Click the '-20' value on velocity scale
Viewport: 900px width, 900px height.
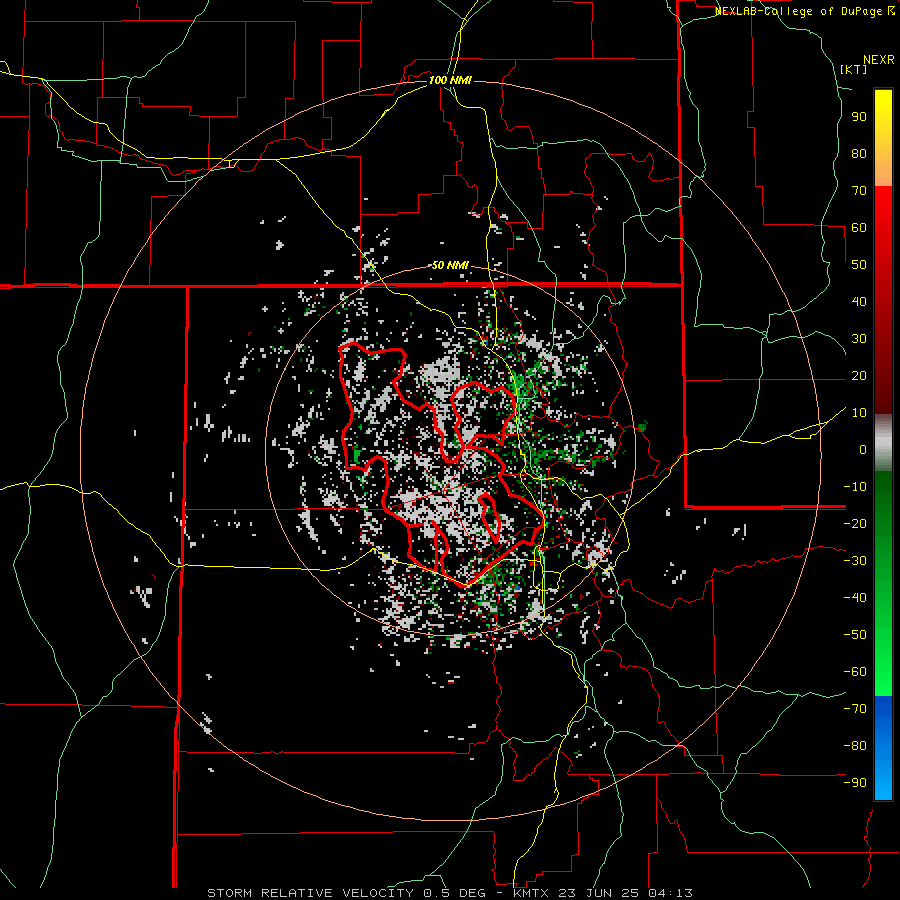click(855, 524)
